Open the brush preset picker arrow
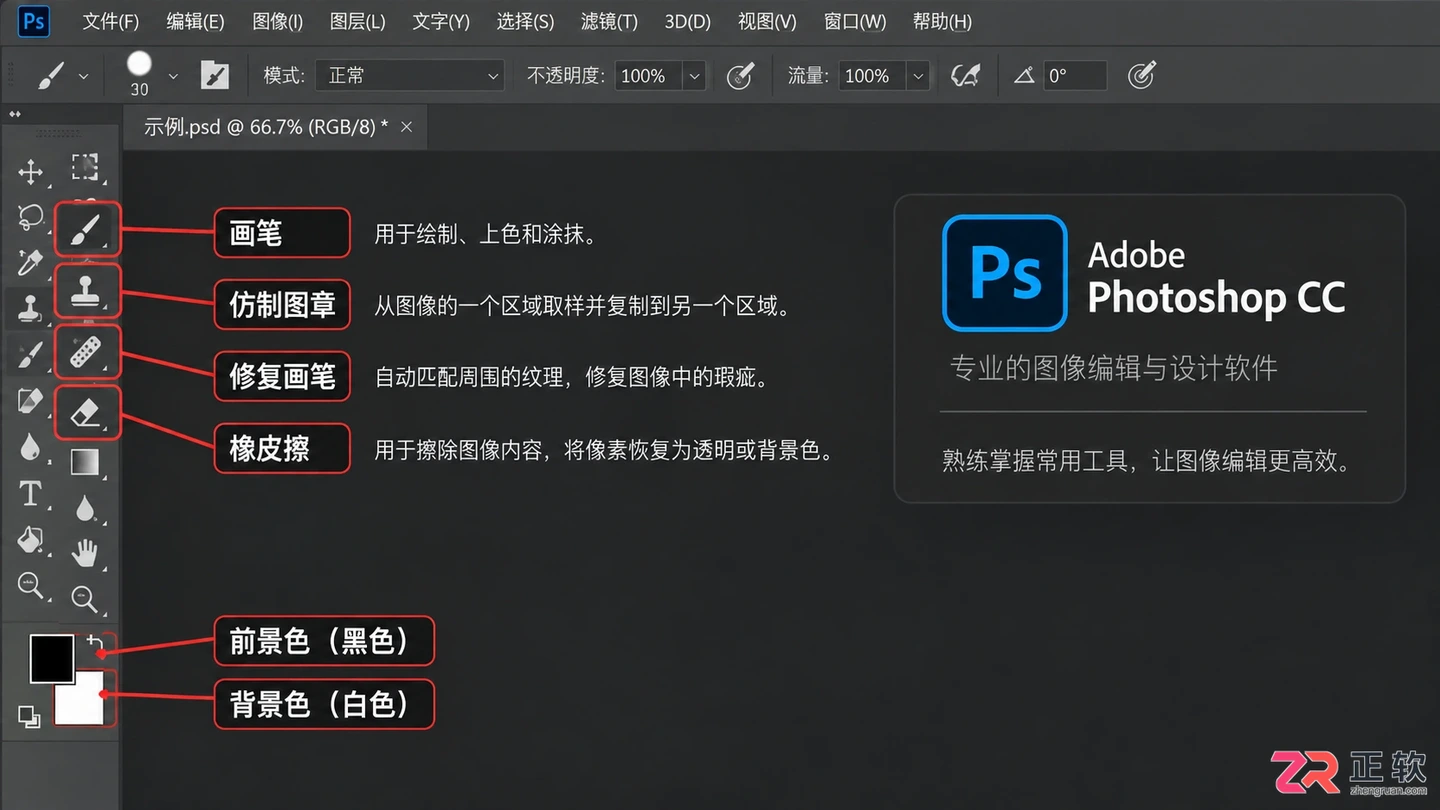The image size is (1440, 810). (x=173, y=76)
